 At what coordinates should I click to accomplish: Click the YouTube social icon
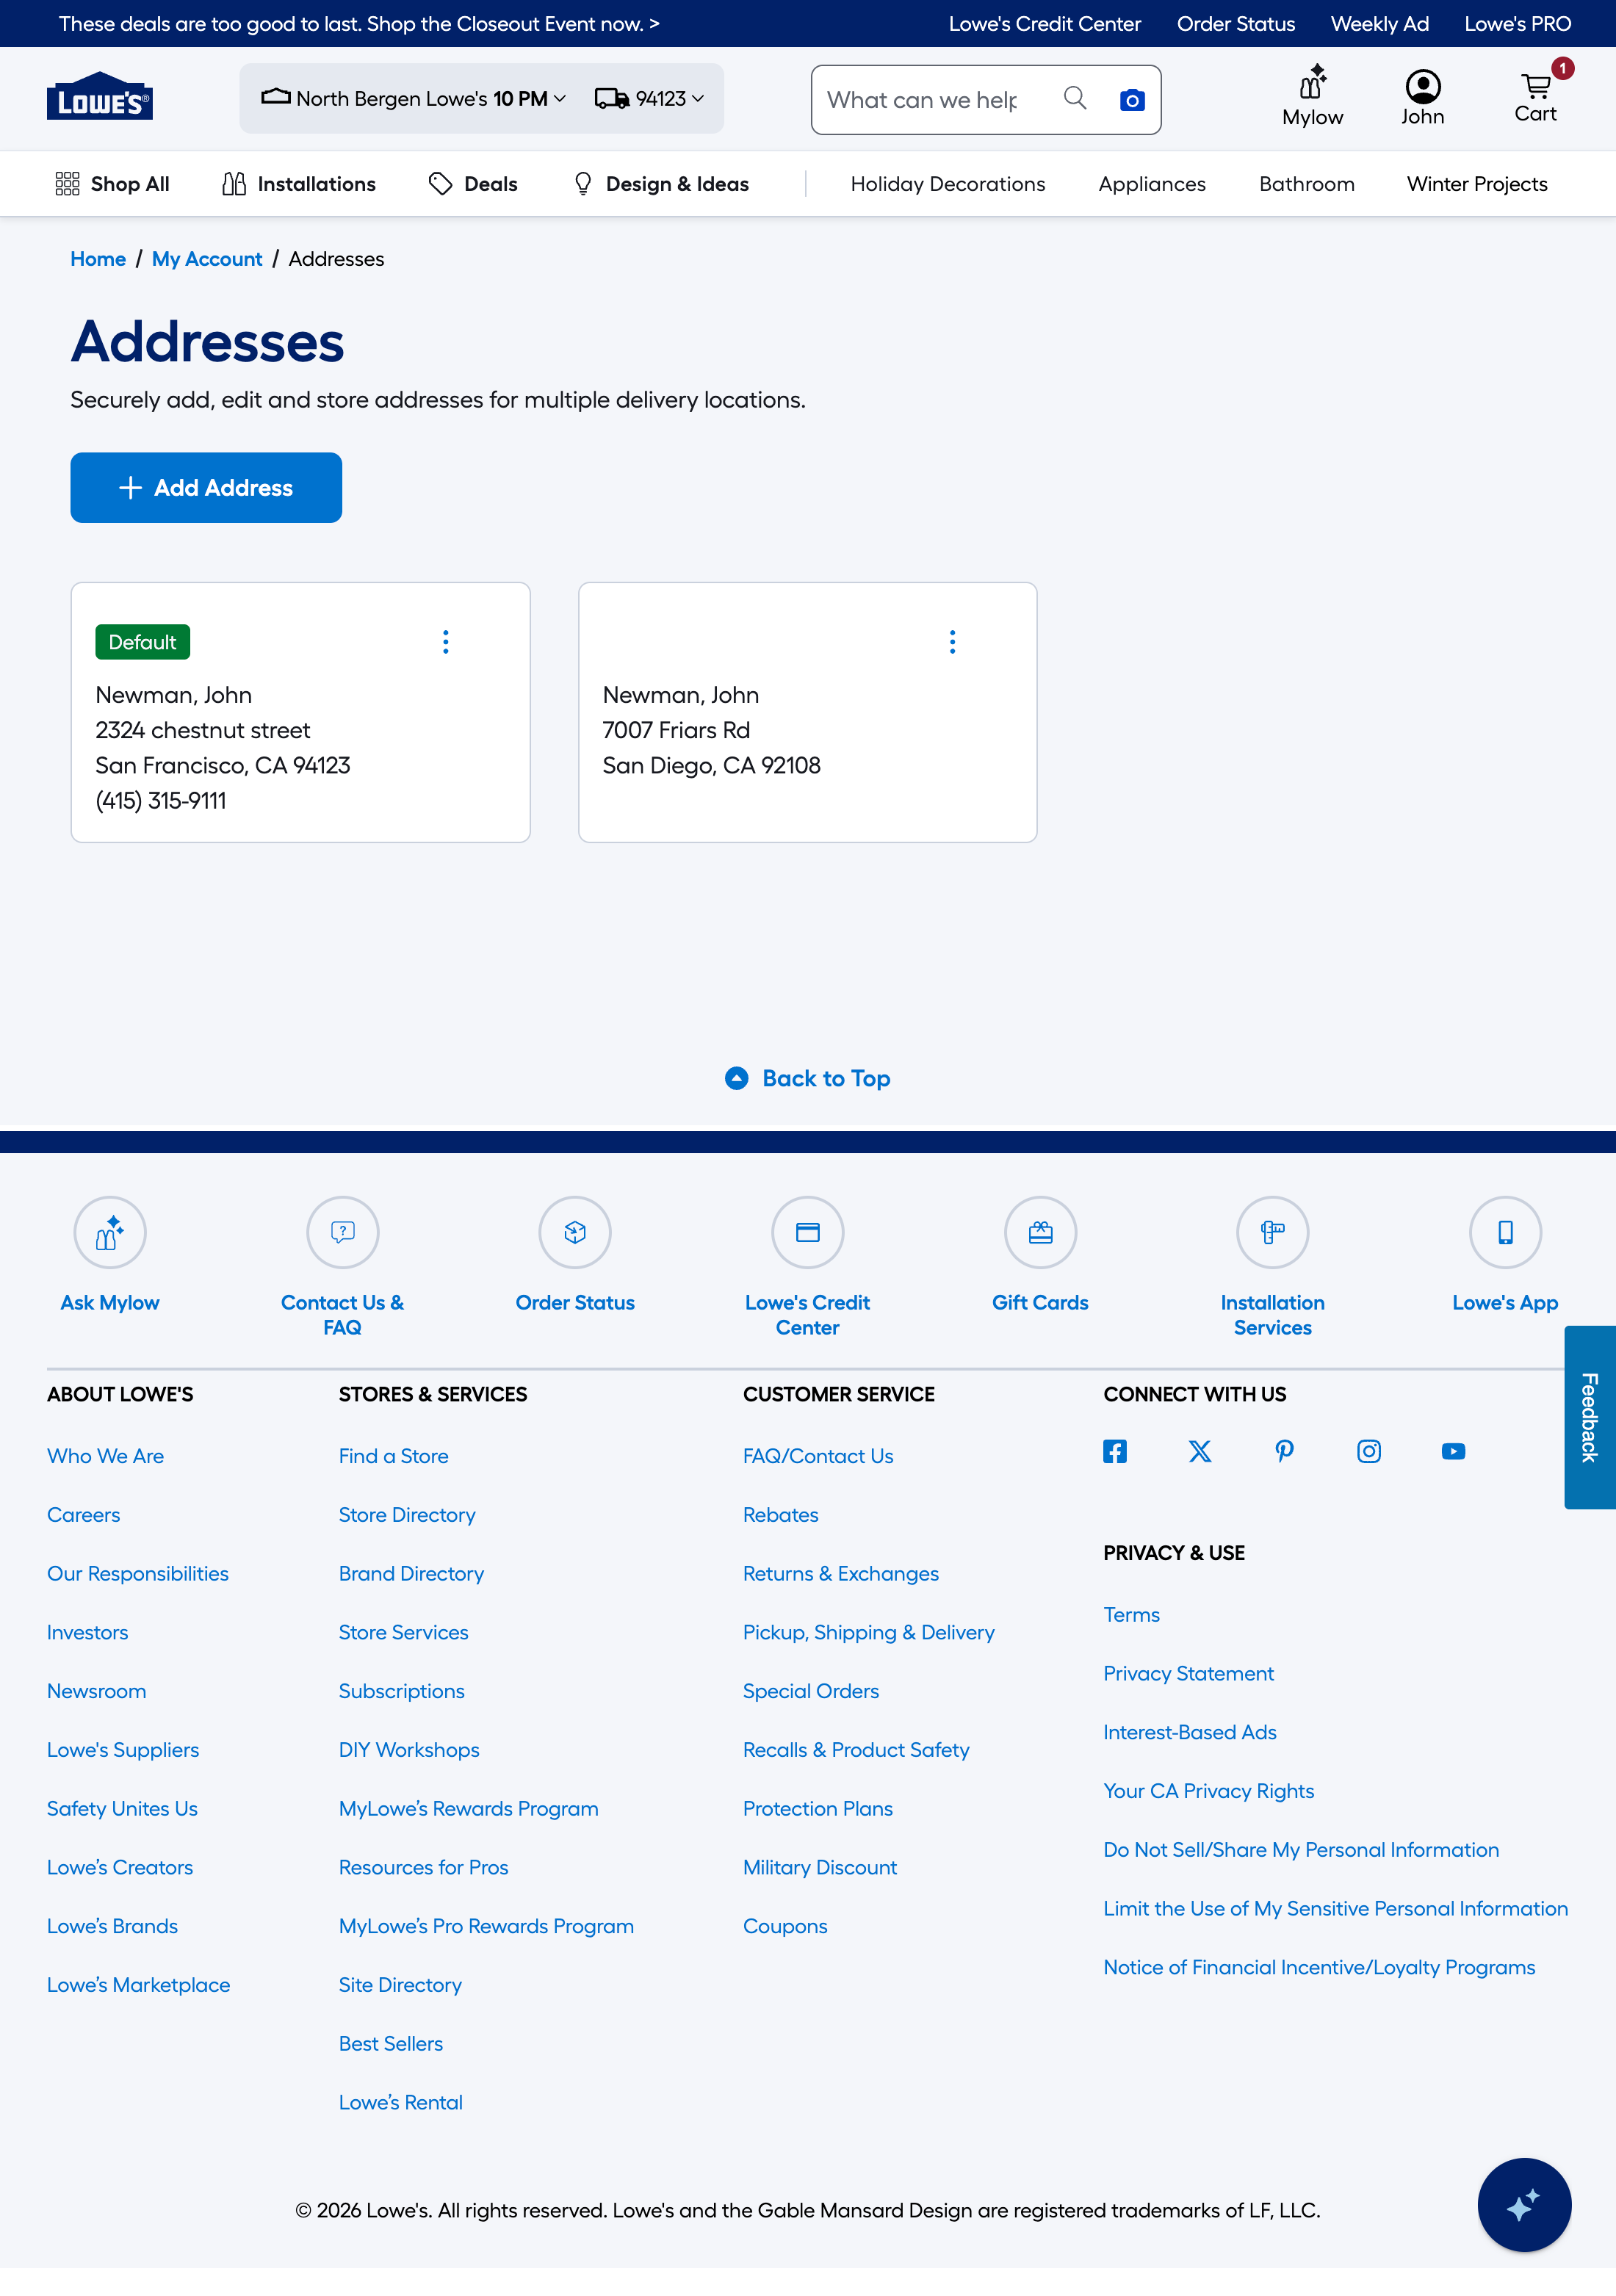(x=1452, y=1451)
